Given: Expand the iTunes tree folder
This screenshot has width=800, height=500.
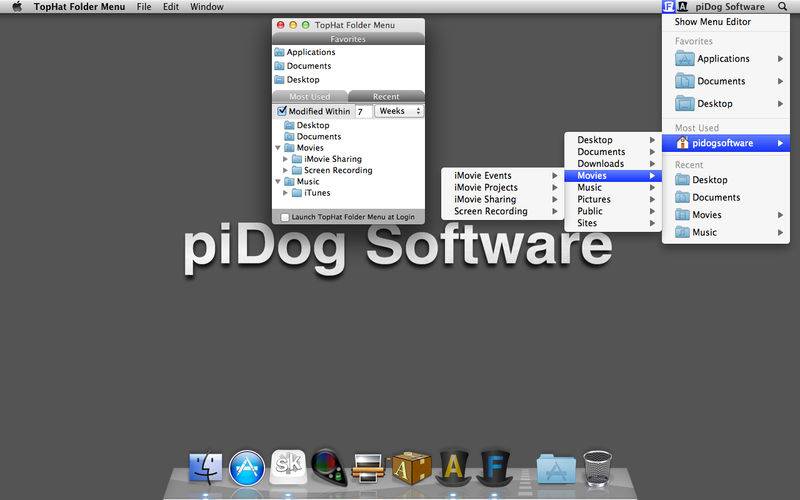Looking at the screenshot, I should pyautogui.click(x=286, y=193).
